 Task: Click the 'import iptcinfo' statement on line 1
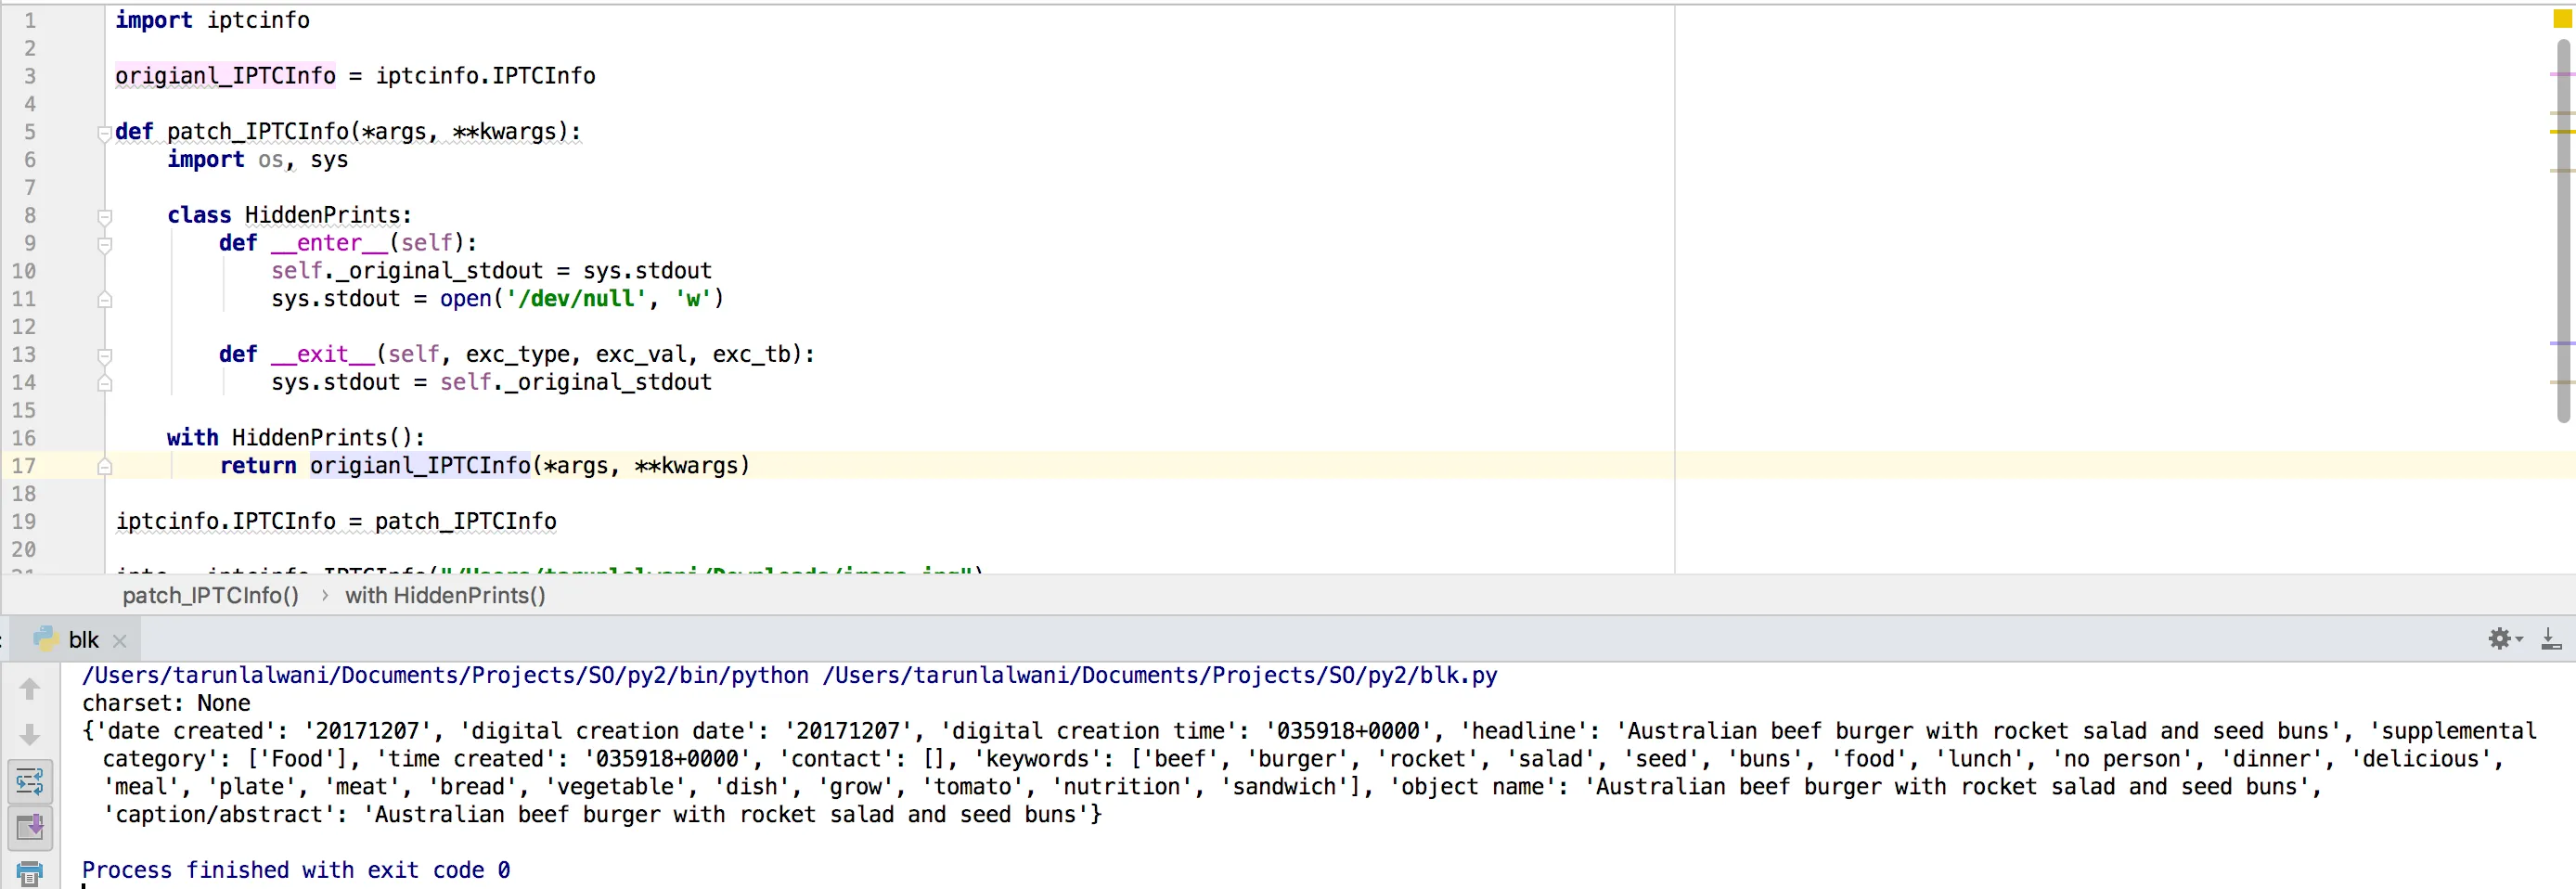(x=212, y=20)
